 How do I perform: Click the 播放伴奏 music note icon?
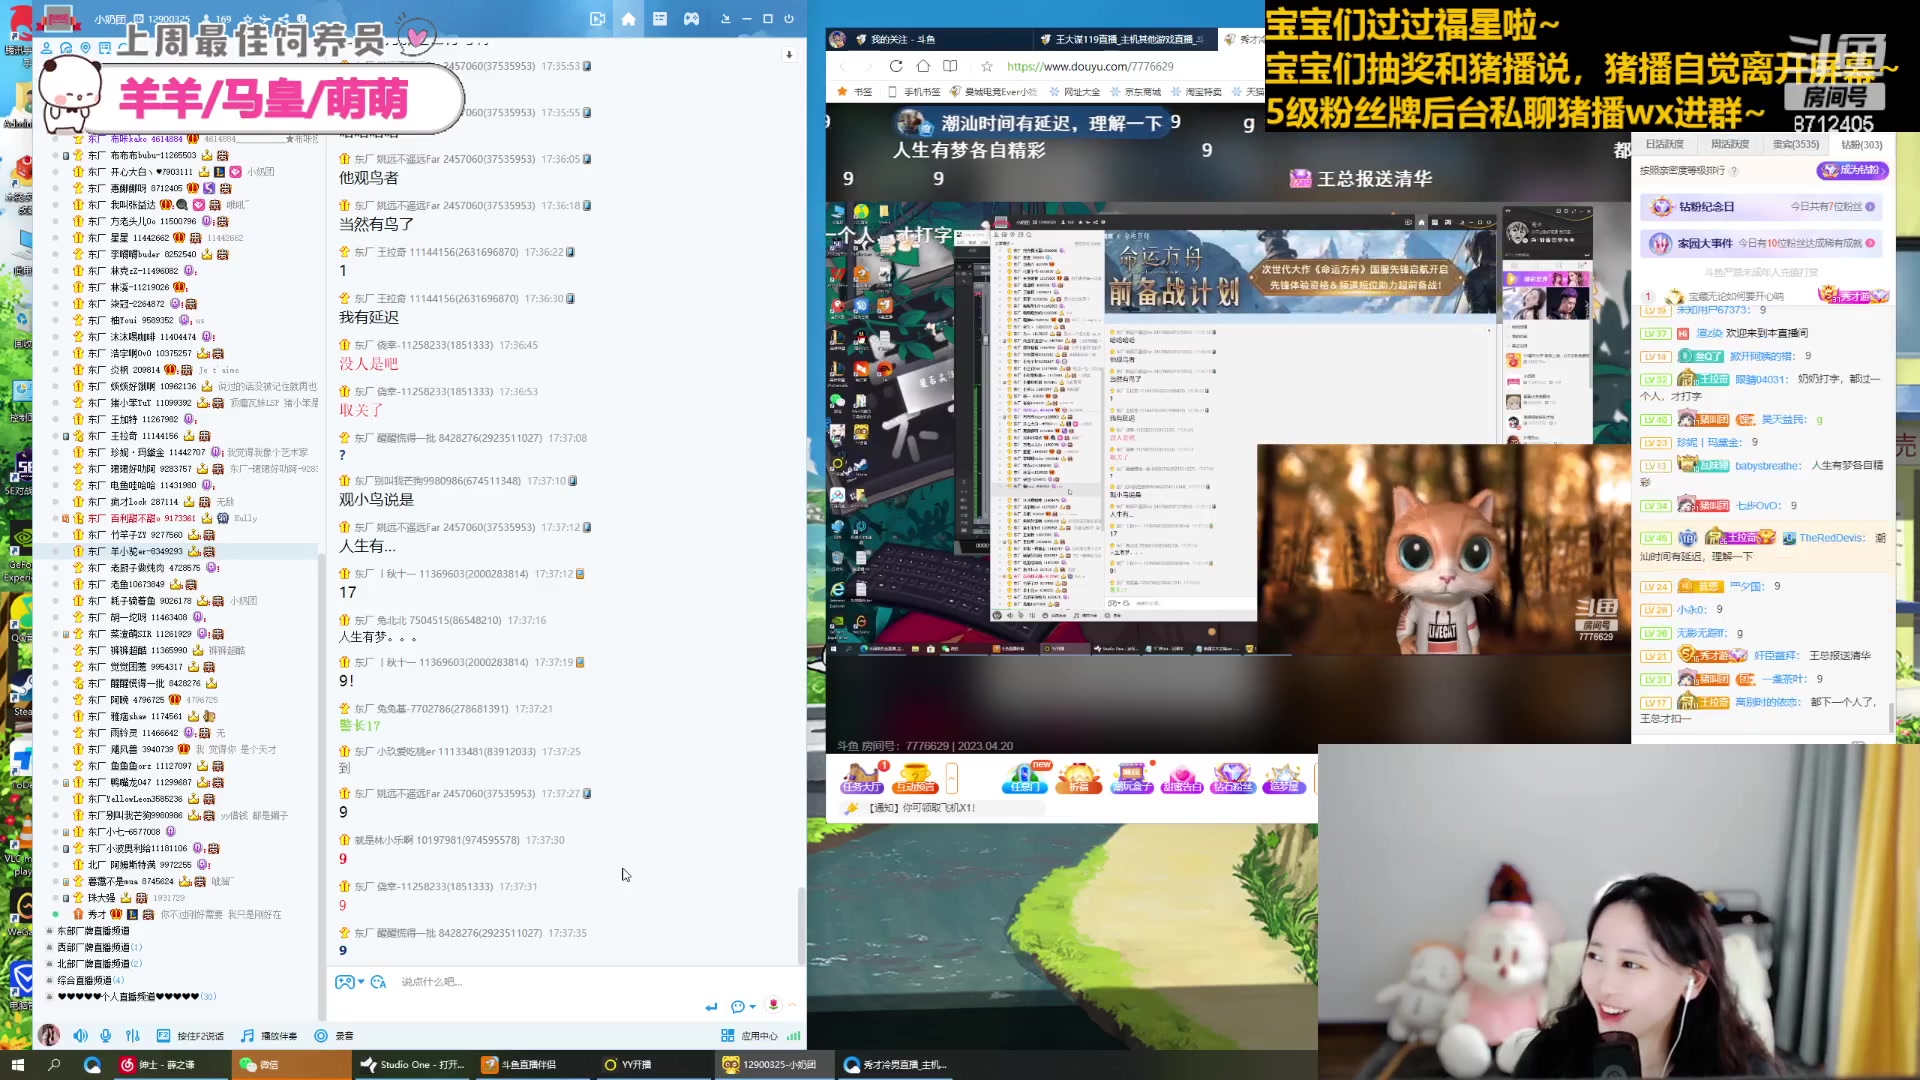247,1036
